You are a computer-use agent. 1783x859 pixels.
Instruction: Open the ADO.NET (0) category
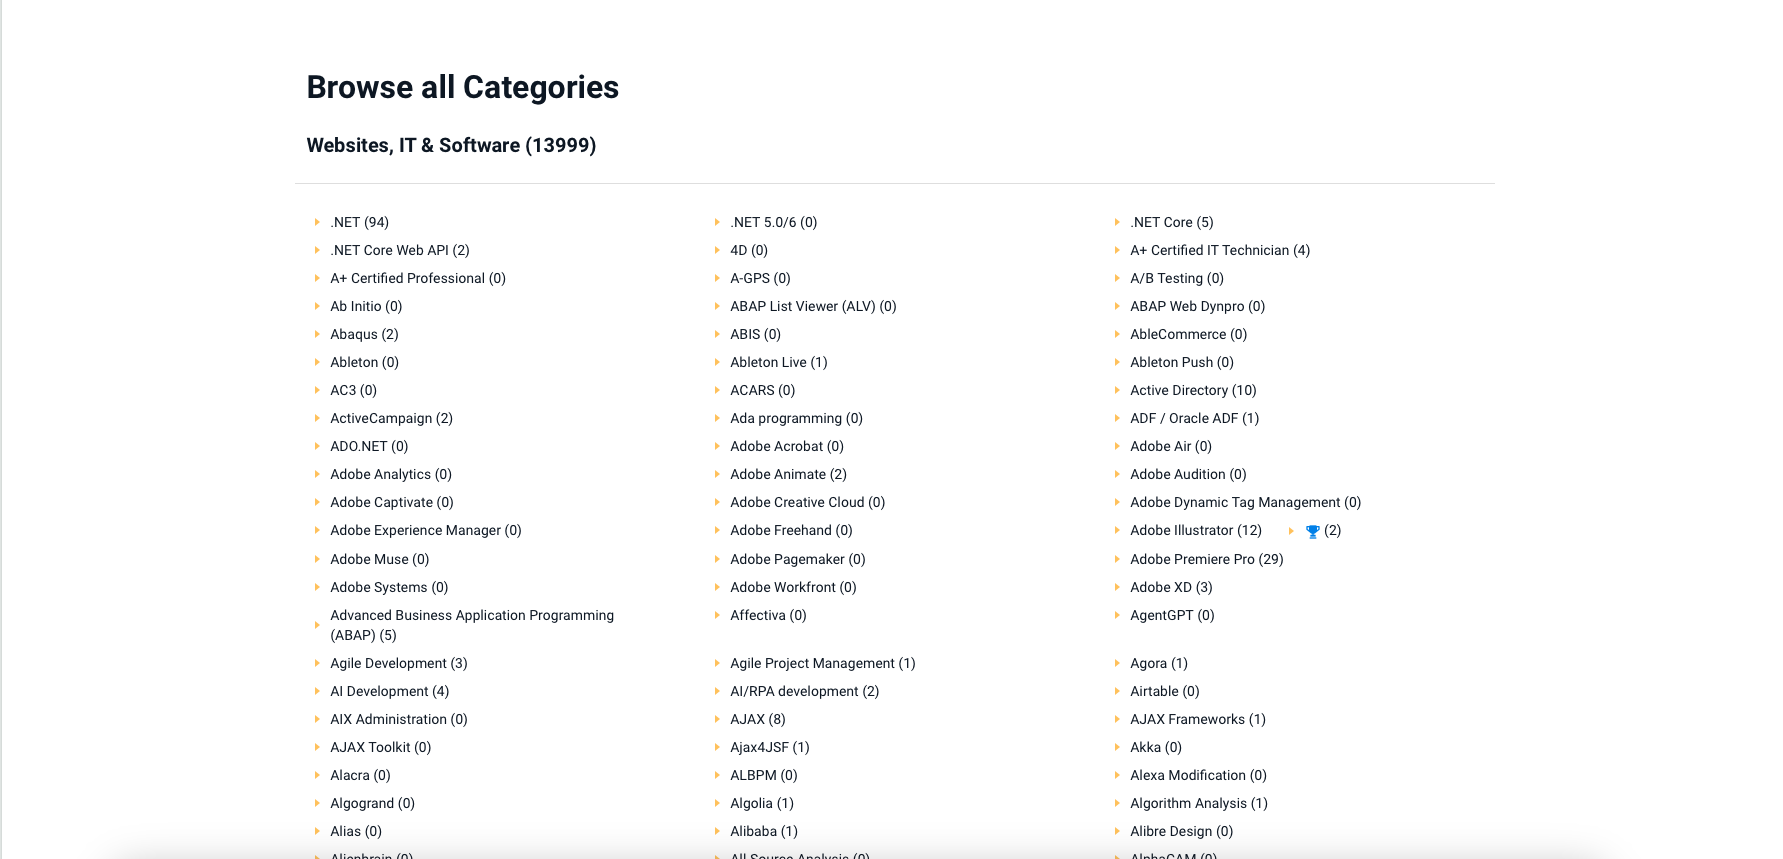pos(369,446)
